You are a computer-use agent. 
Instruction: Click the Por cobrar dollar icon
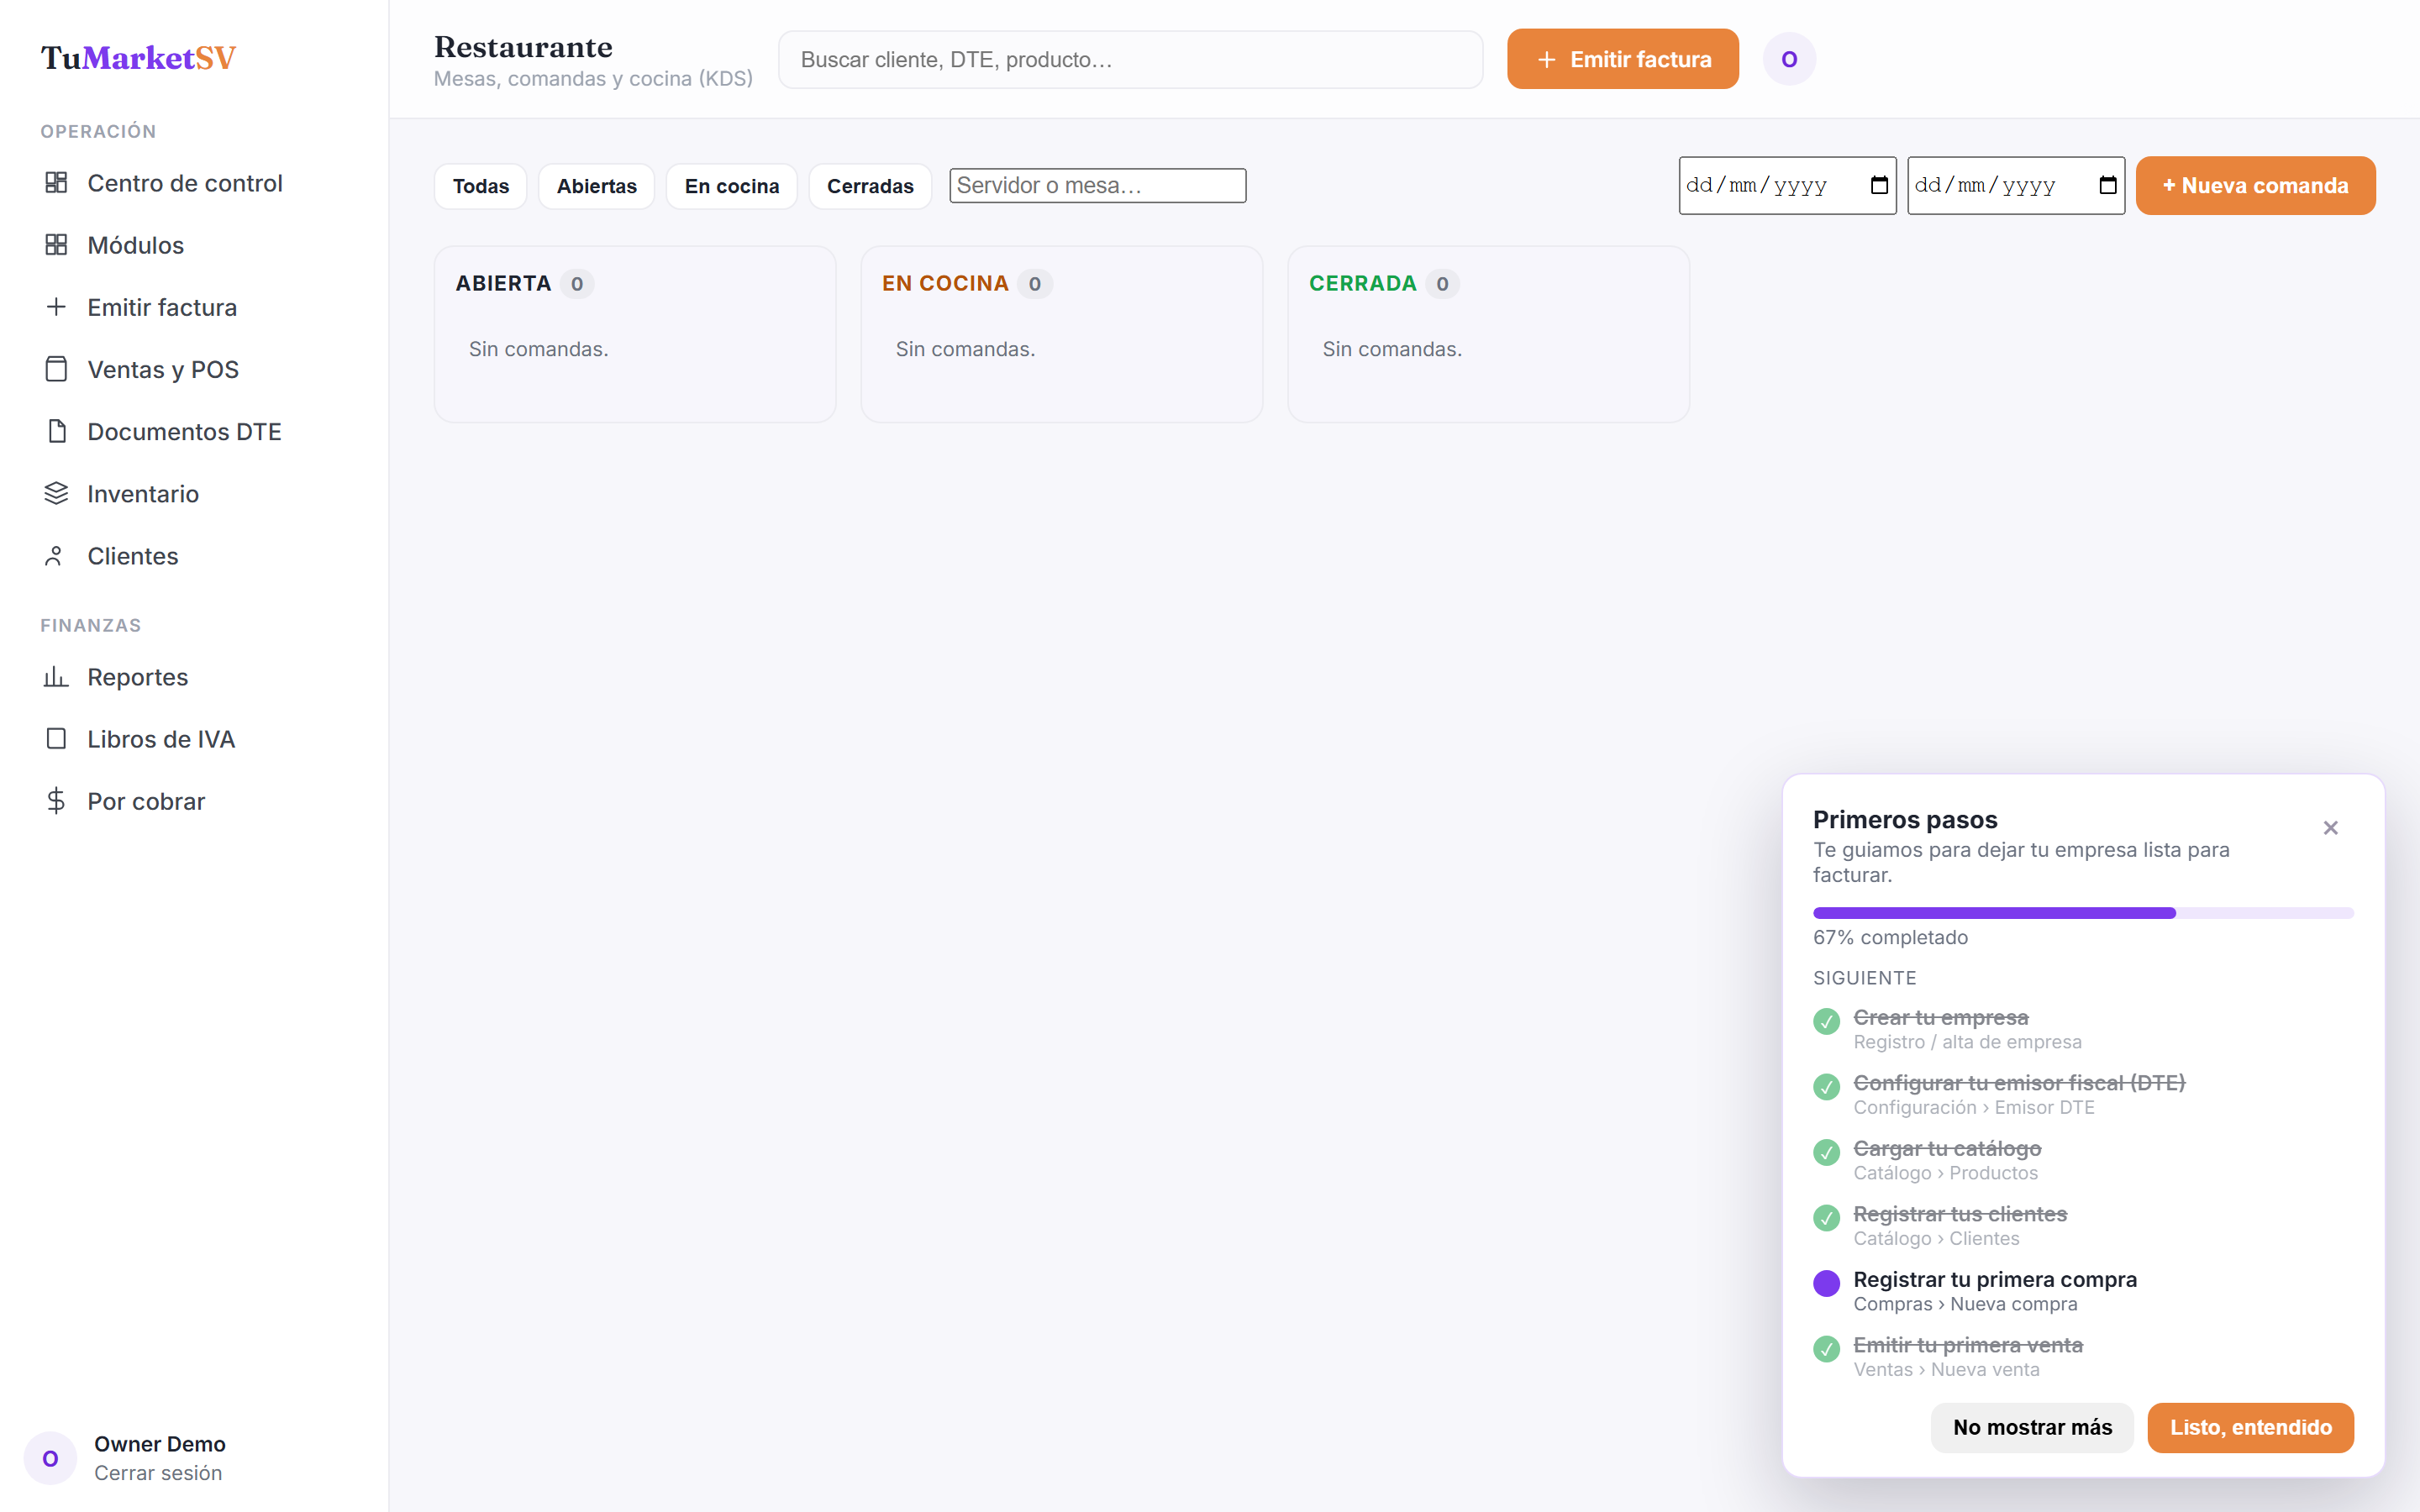click(56, 801)
